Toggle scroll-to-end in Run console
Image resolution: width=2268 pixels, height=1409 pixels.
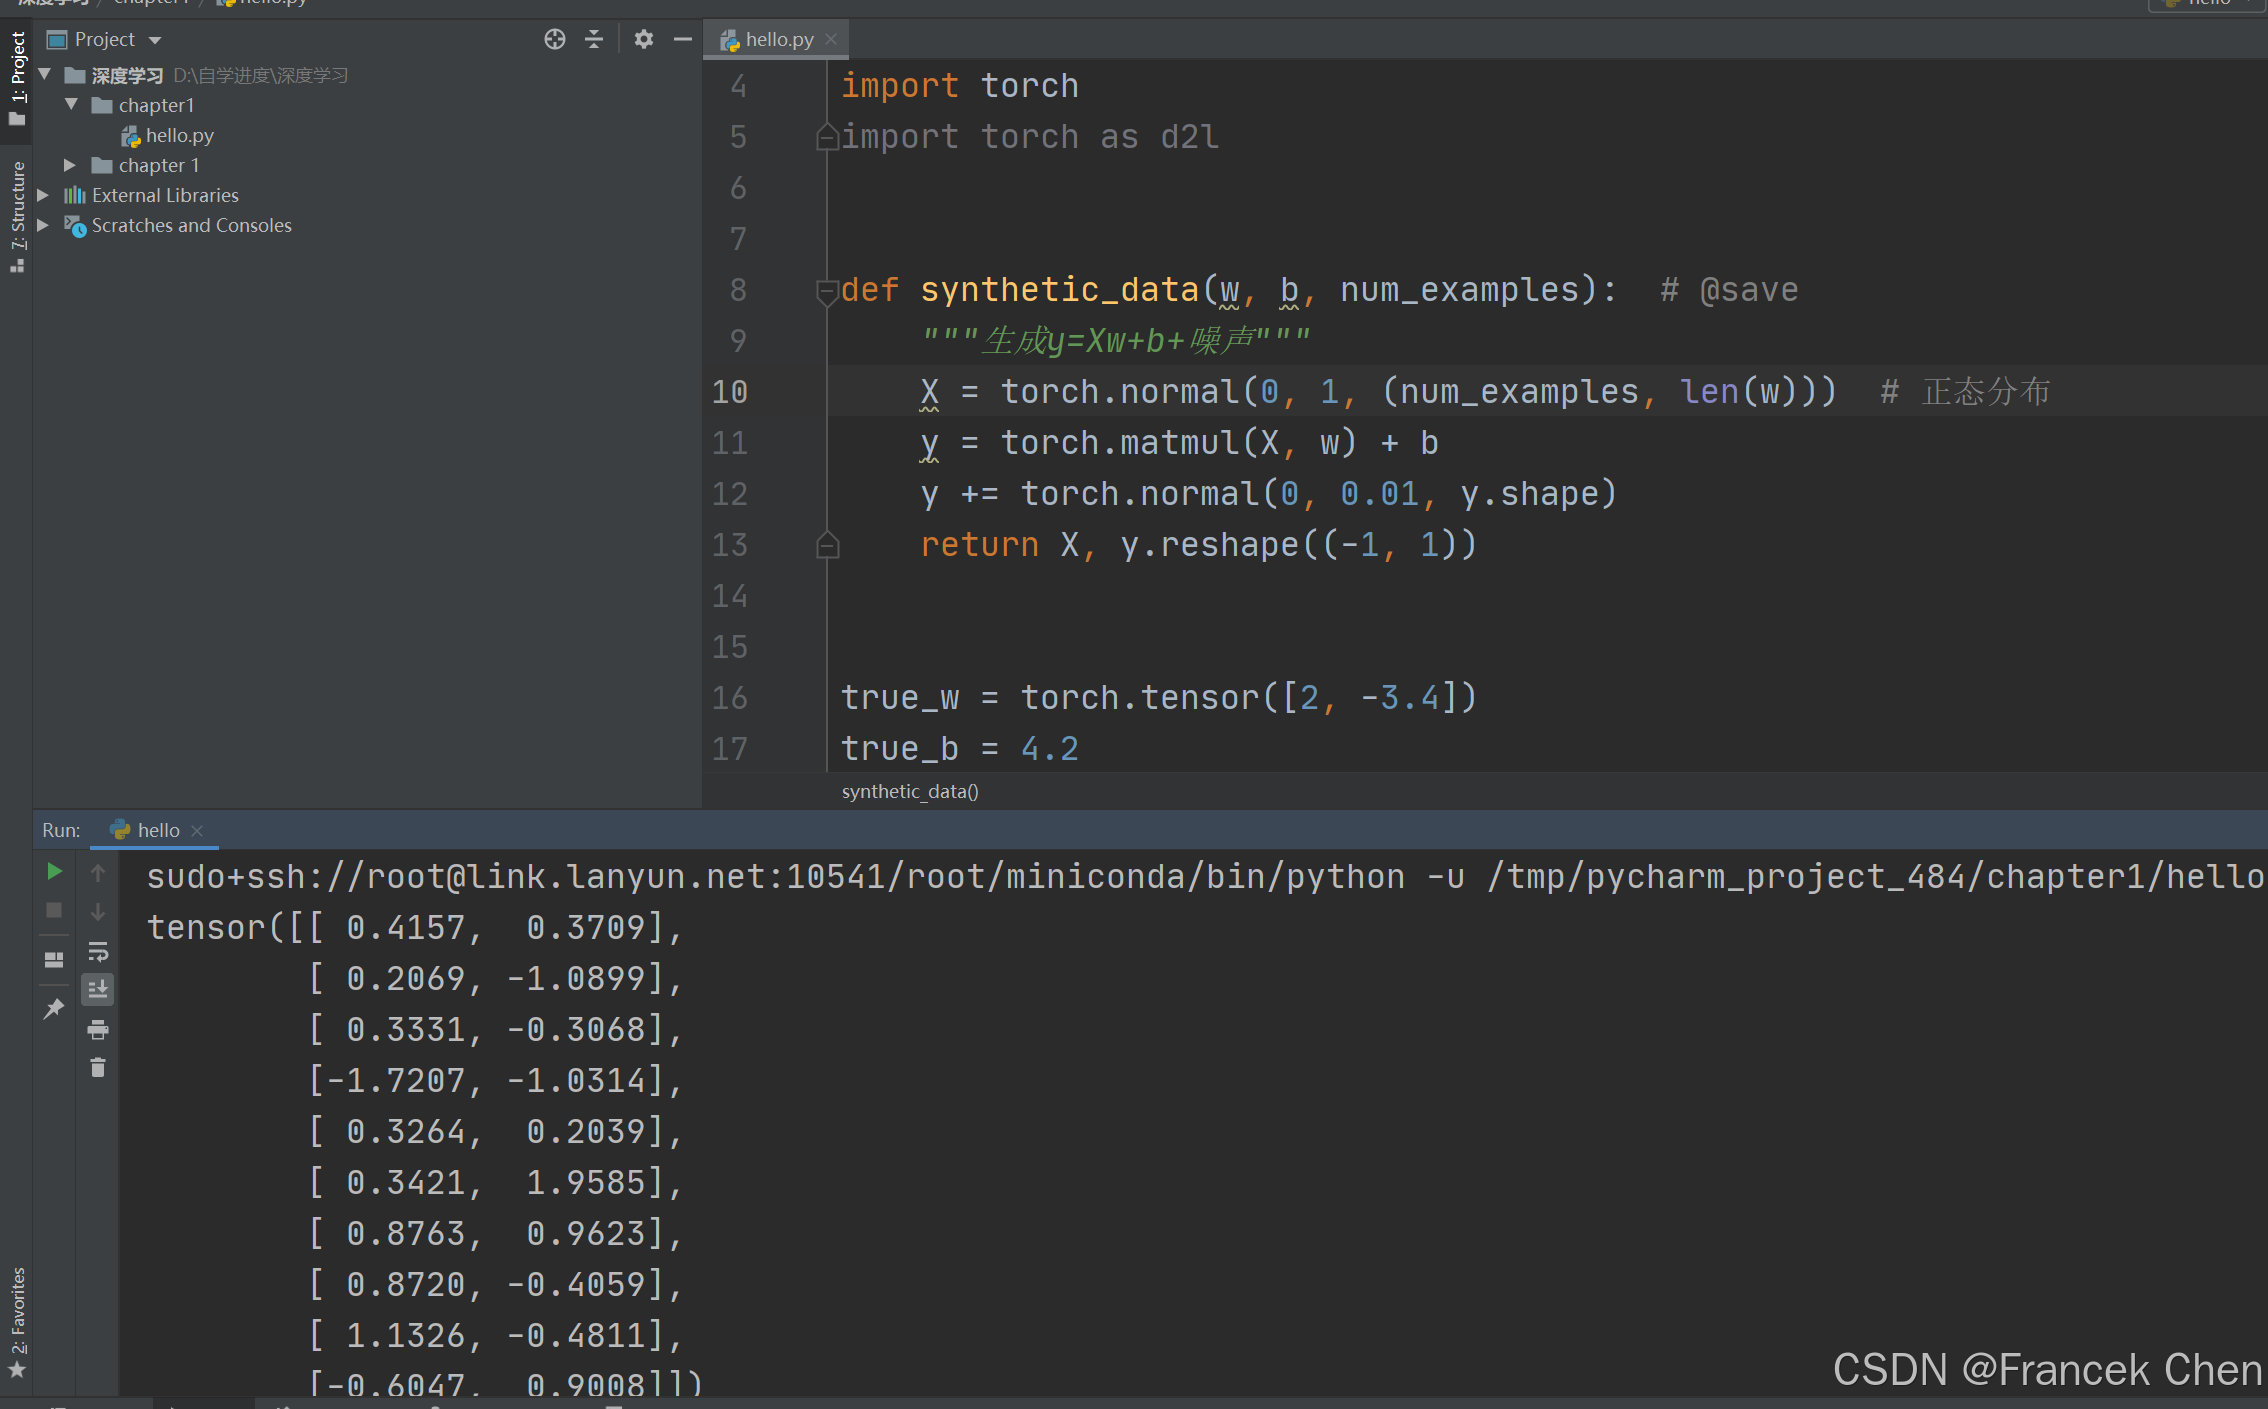[x=98, y=990]
